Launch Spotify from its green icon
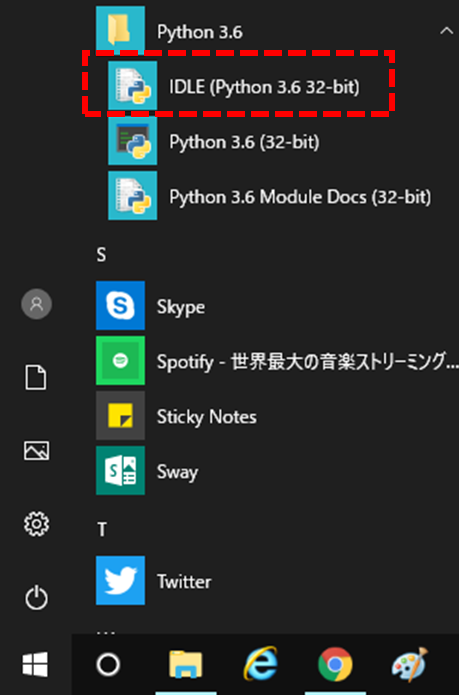Viewport: 459px width, 695px height. point(120,360)
